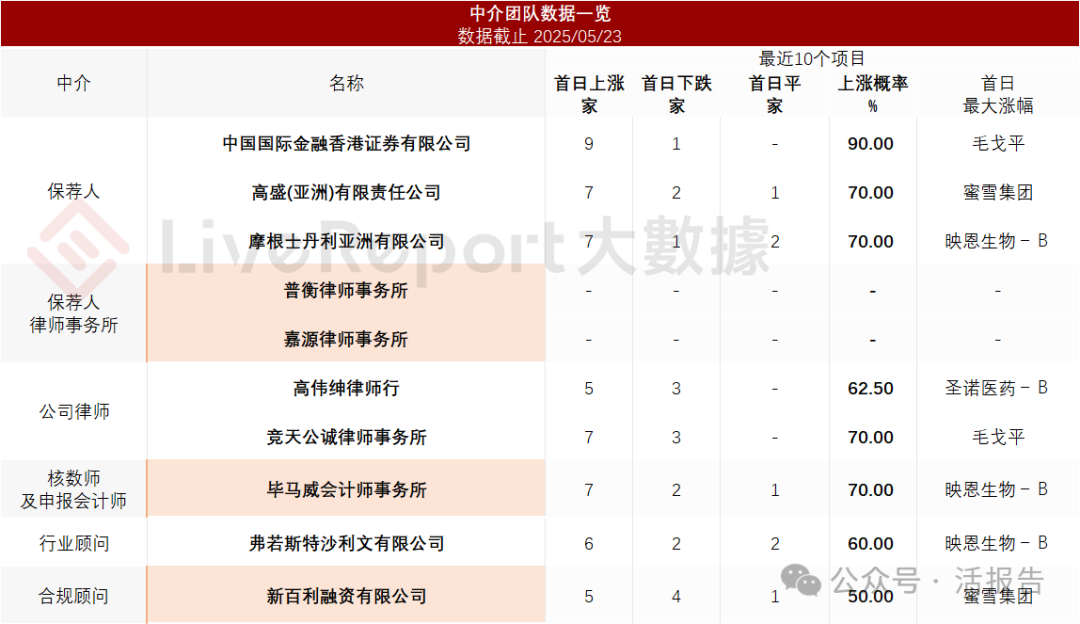Select the 上涨概率 % column header
The width and height of the screenshot is (1080, 624).
point(871,94)
